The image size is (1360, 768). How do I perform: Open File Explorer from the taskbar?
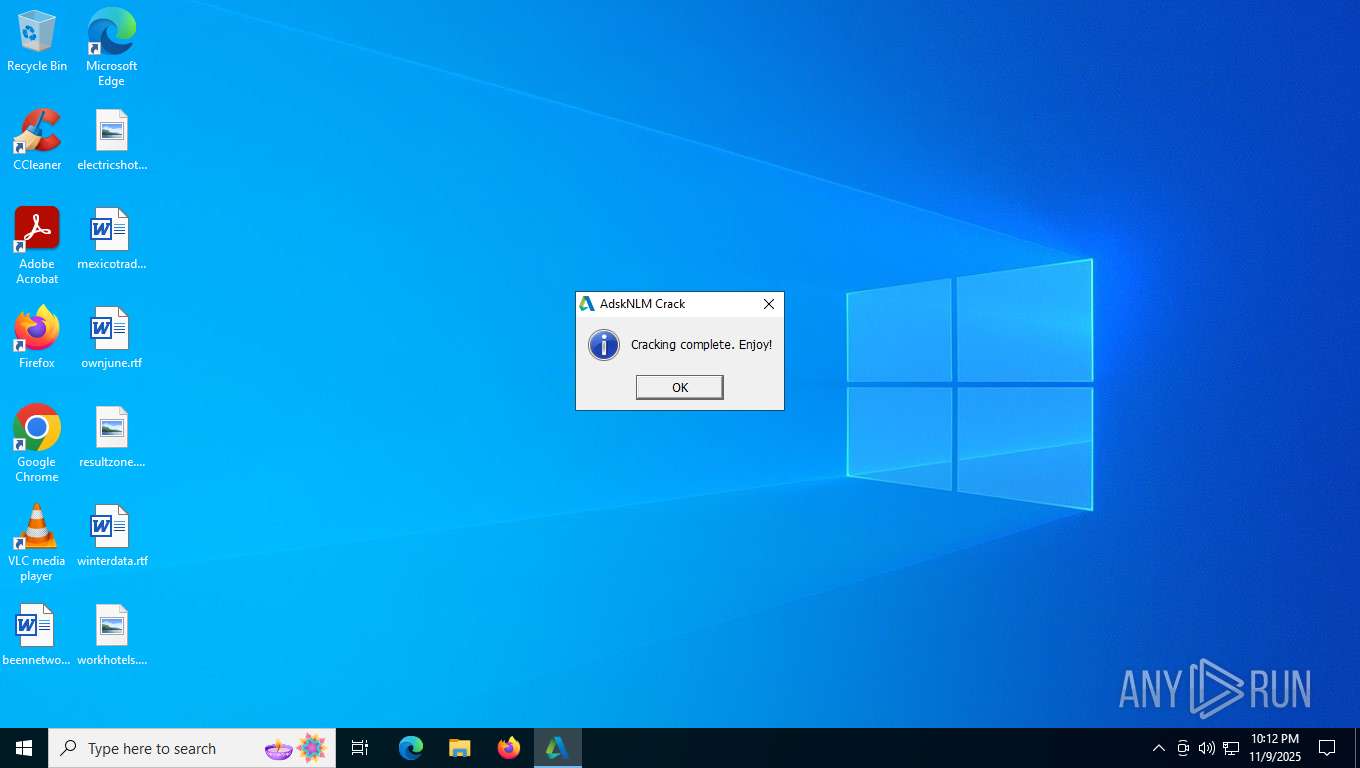coord(460,748)
